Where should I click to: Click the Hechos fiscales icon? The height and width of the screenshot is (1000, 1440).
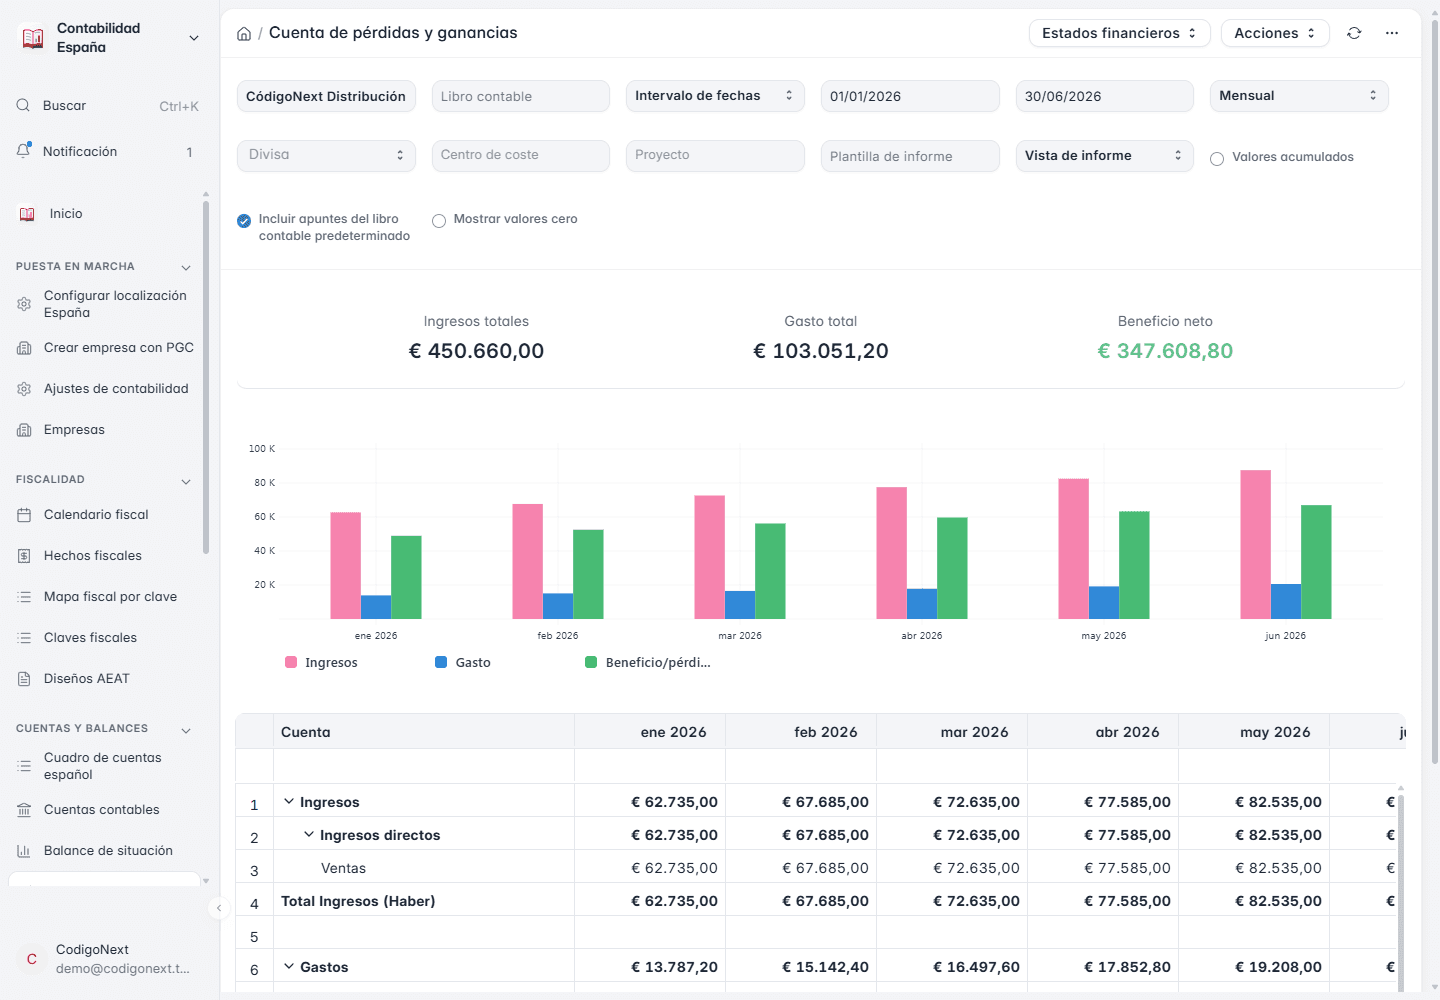click(24, 556)
